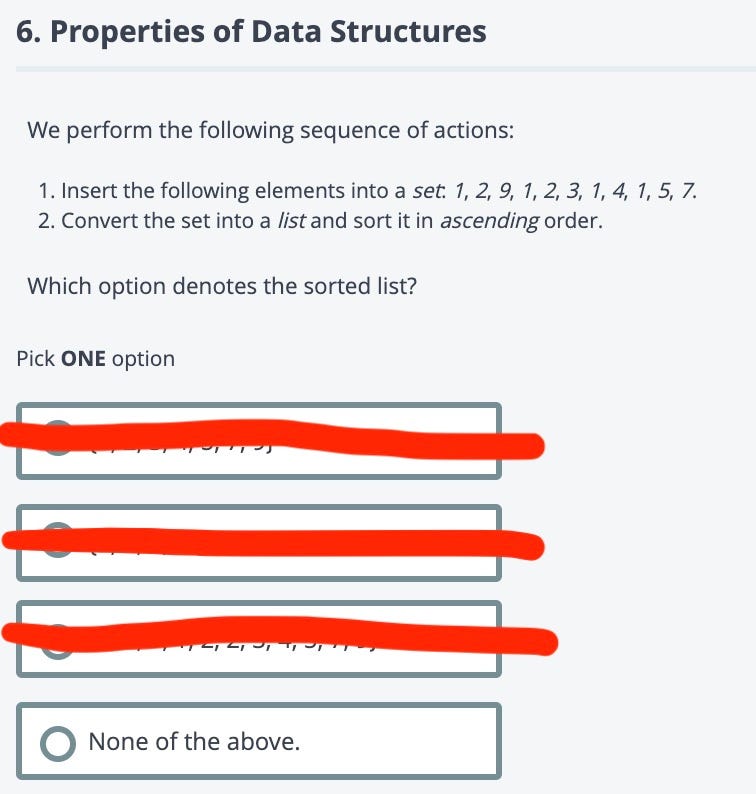The width and height of the screenshot is (756, 794).
Task: Click the element sequence "1, 2, 9, 1, 2, 3"
Action: [516, 191]
